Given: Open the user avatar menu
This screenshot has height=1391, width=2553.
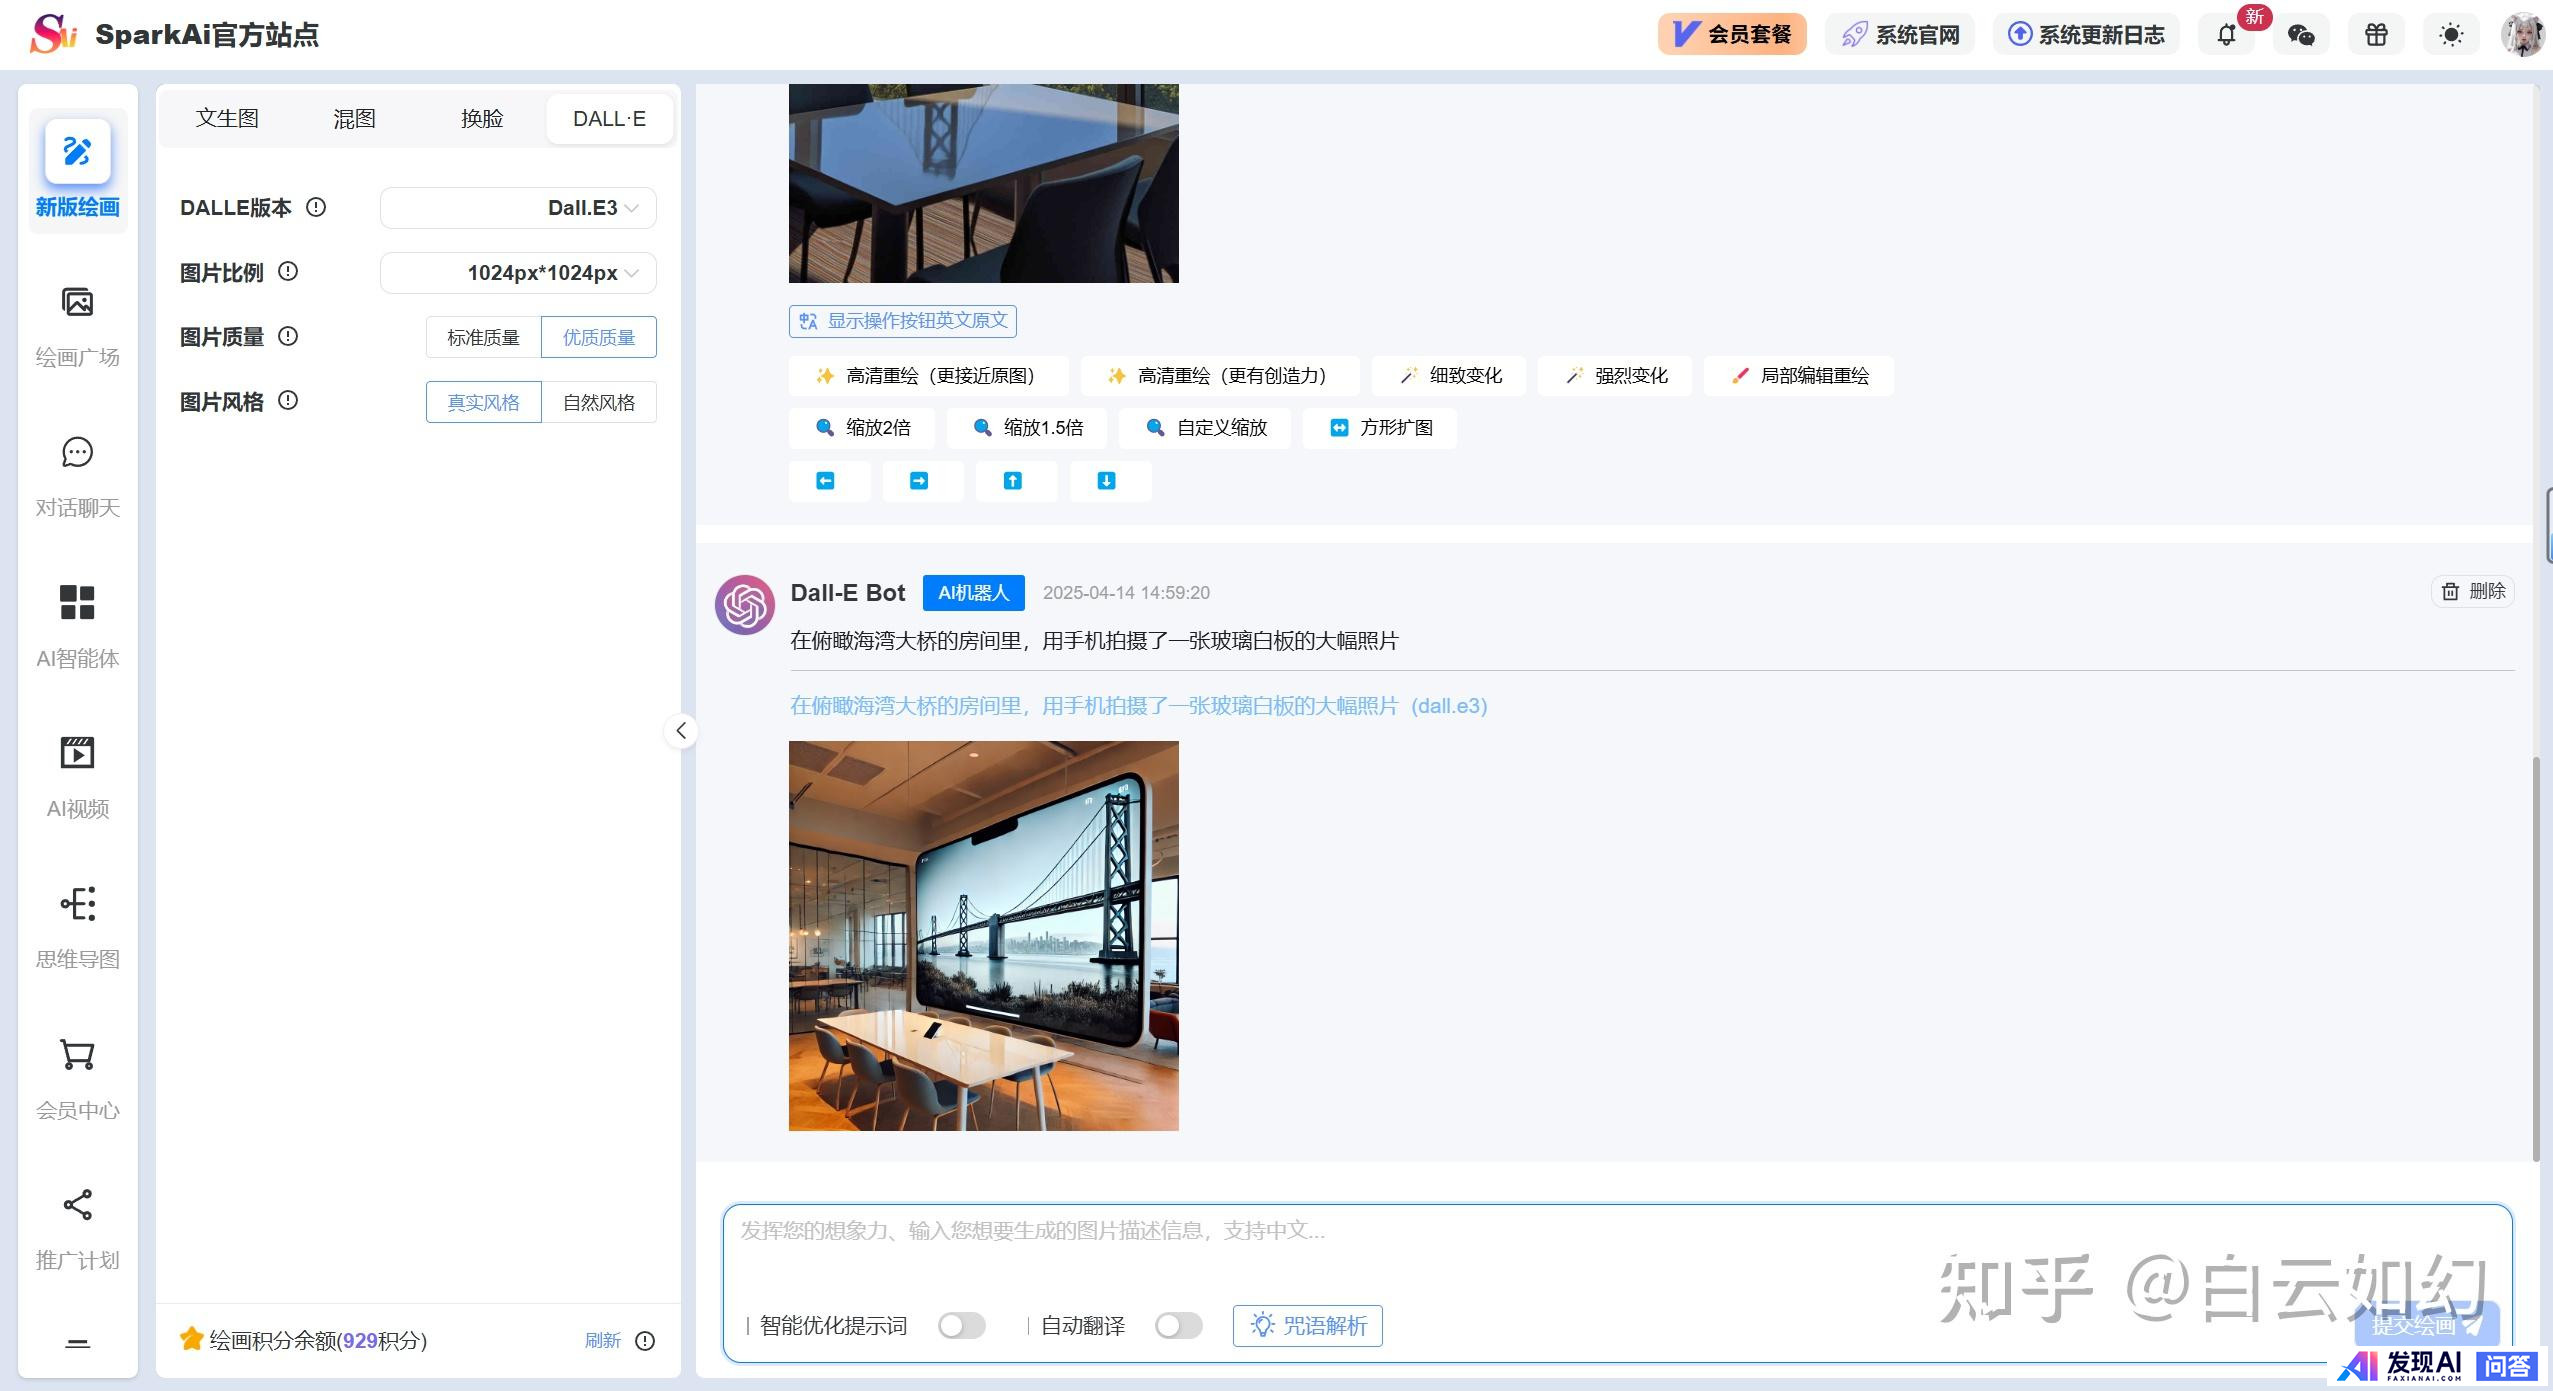Looking at the screenshot, I should (x=2522, y=35).
